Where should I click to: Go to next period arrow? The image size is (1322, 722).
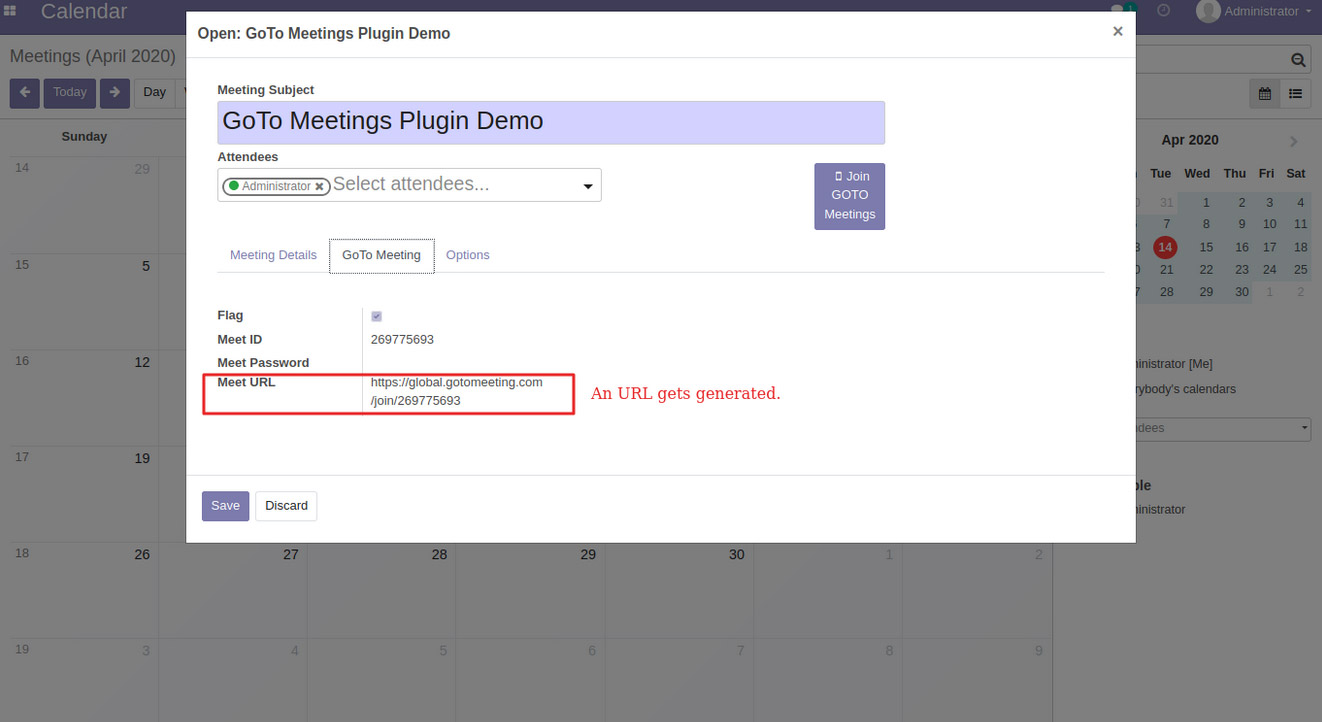[x=115, y=92]
